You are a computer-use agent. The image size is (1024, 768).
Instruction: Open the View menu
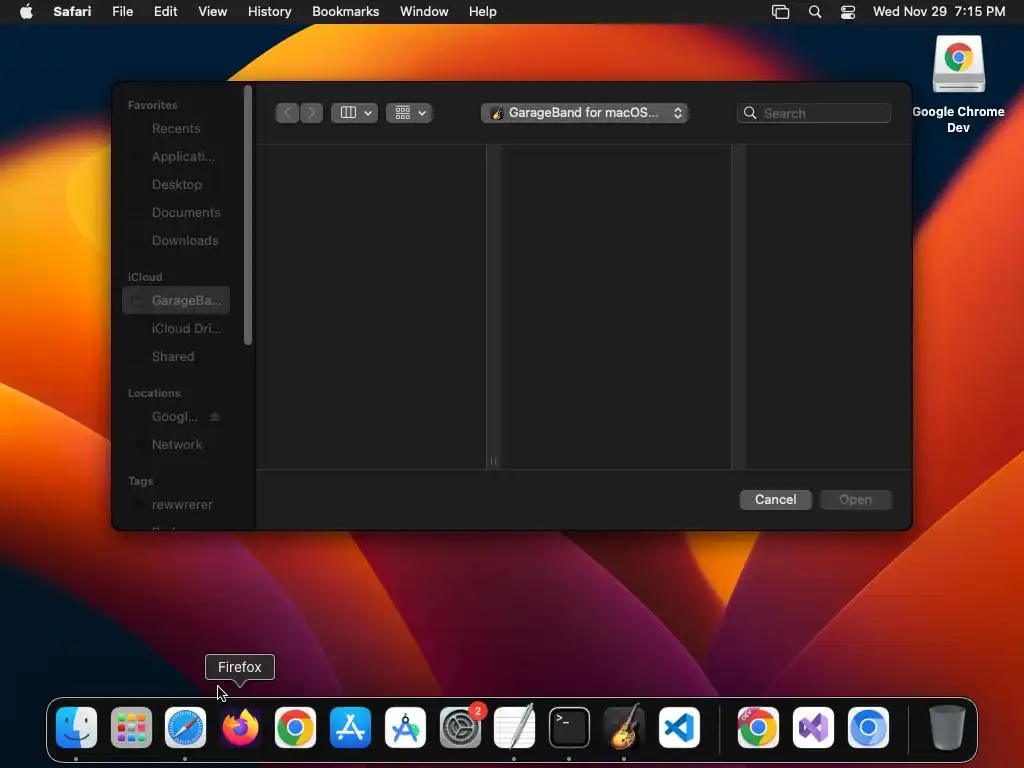tap(213, 12)
